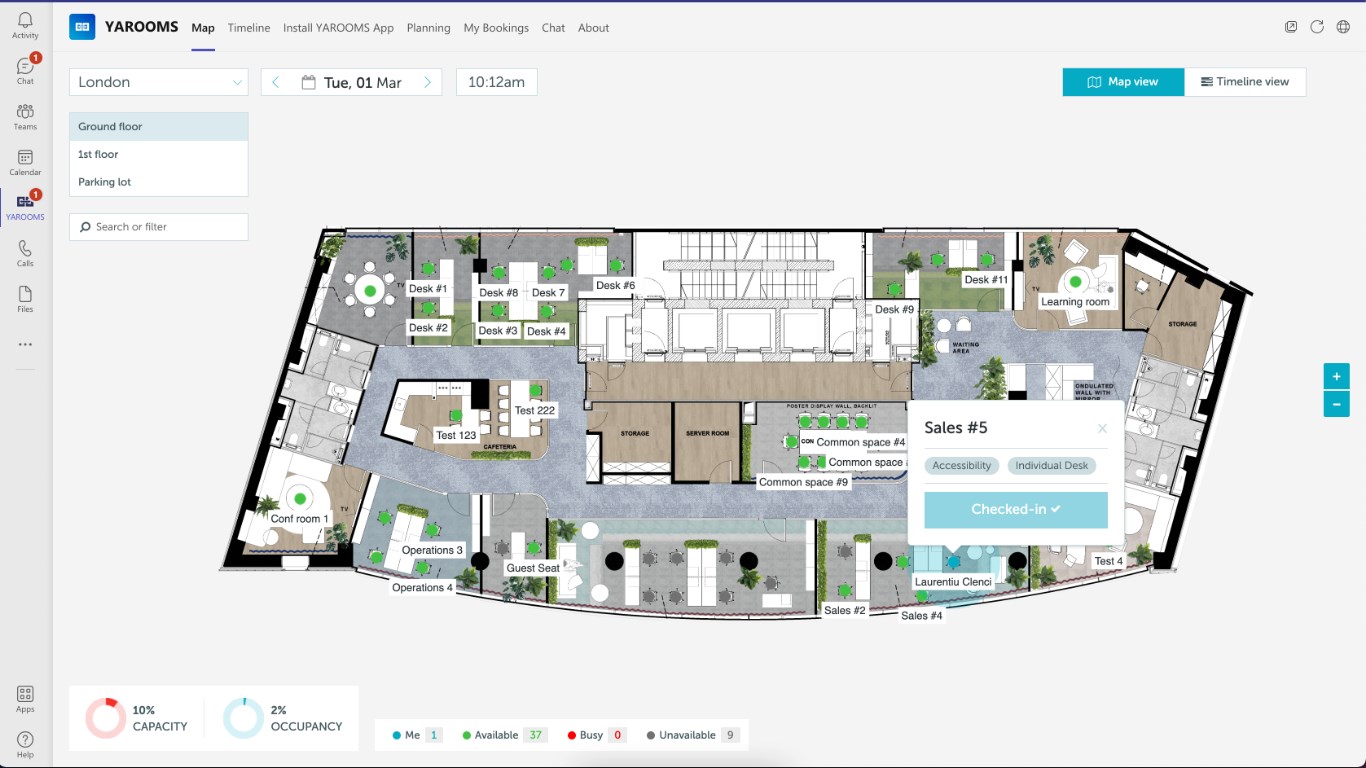1366x768 pixels.
Task: Open the globe website icon
Action: pyautogui.click(x=1343, y=27)
